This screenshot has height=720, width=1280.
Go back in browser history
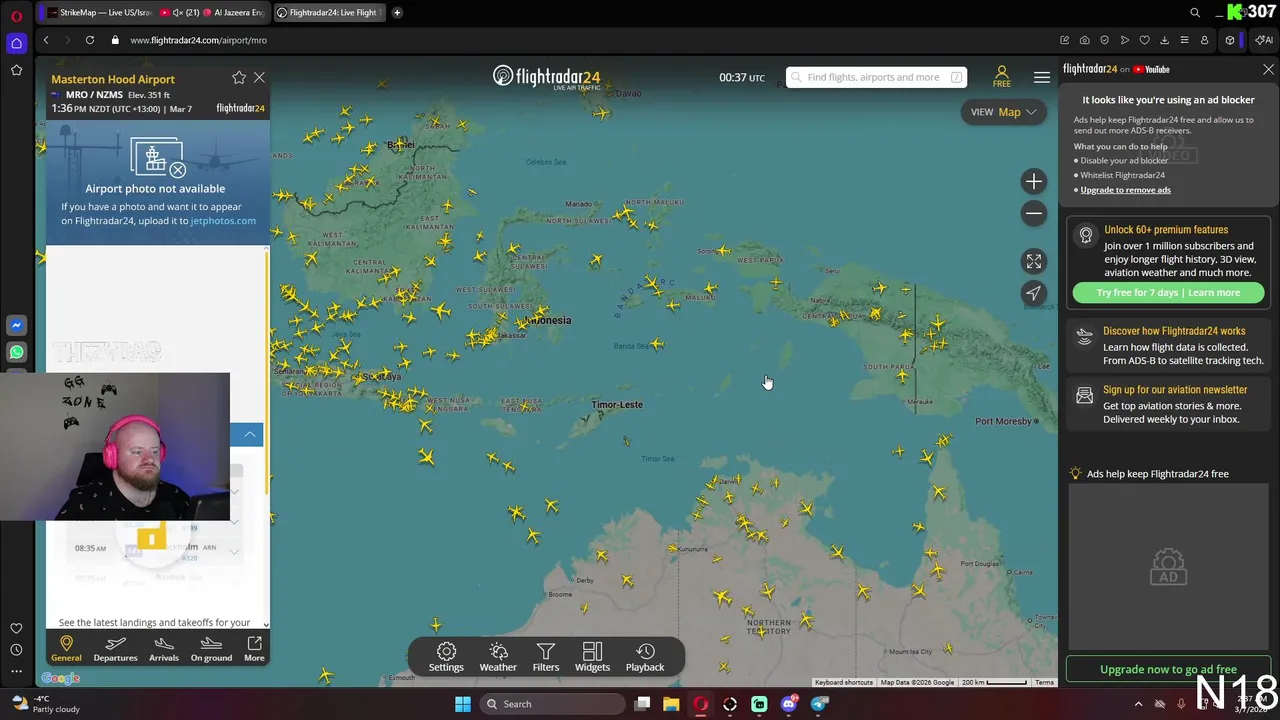pyautogui.click(x=46, y=40)
